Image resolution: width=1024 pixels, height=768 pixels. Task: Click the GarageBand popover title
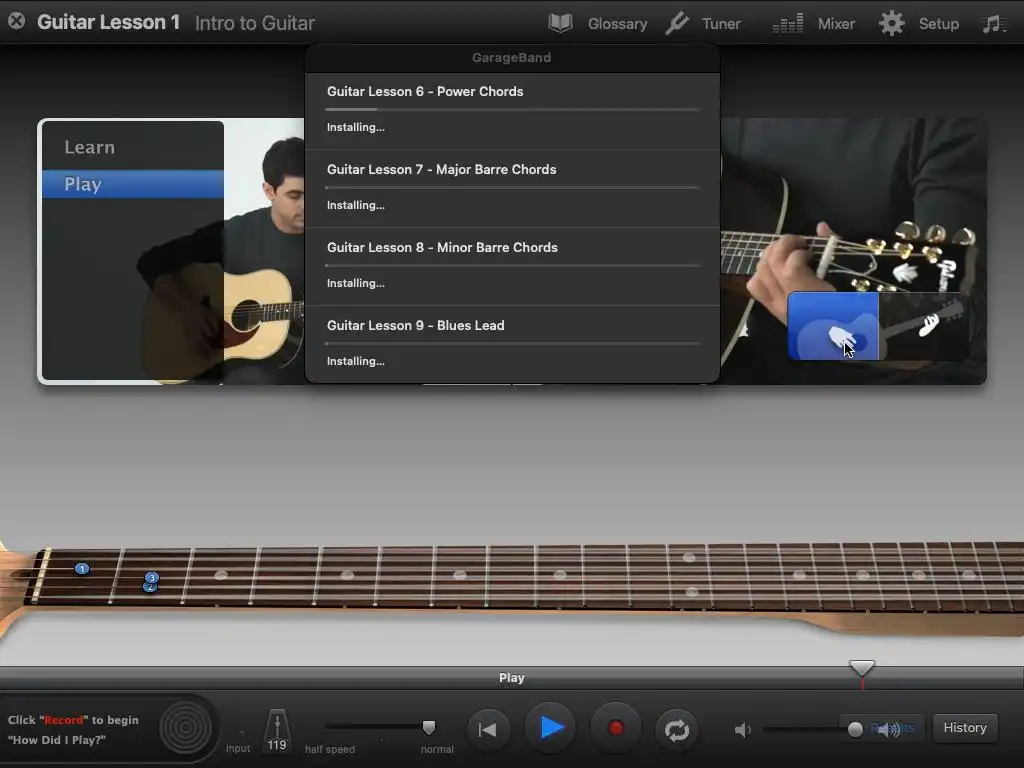point(511,57)
